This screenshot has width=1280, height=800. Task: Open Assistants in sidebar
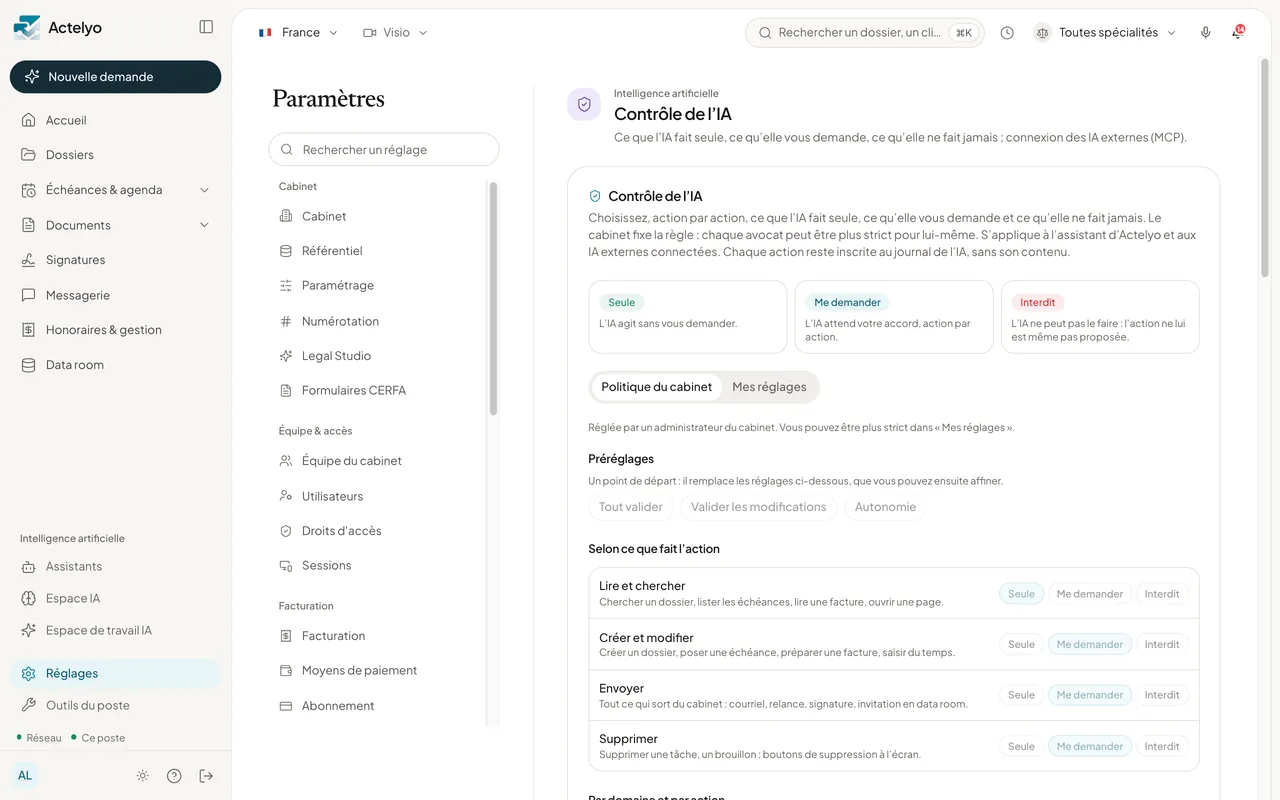(x=116, y=566)
